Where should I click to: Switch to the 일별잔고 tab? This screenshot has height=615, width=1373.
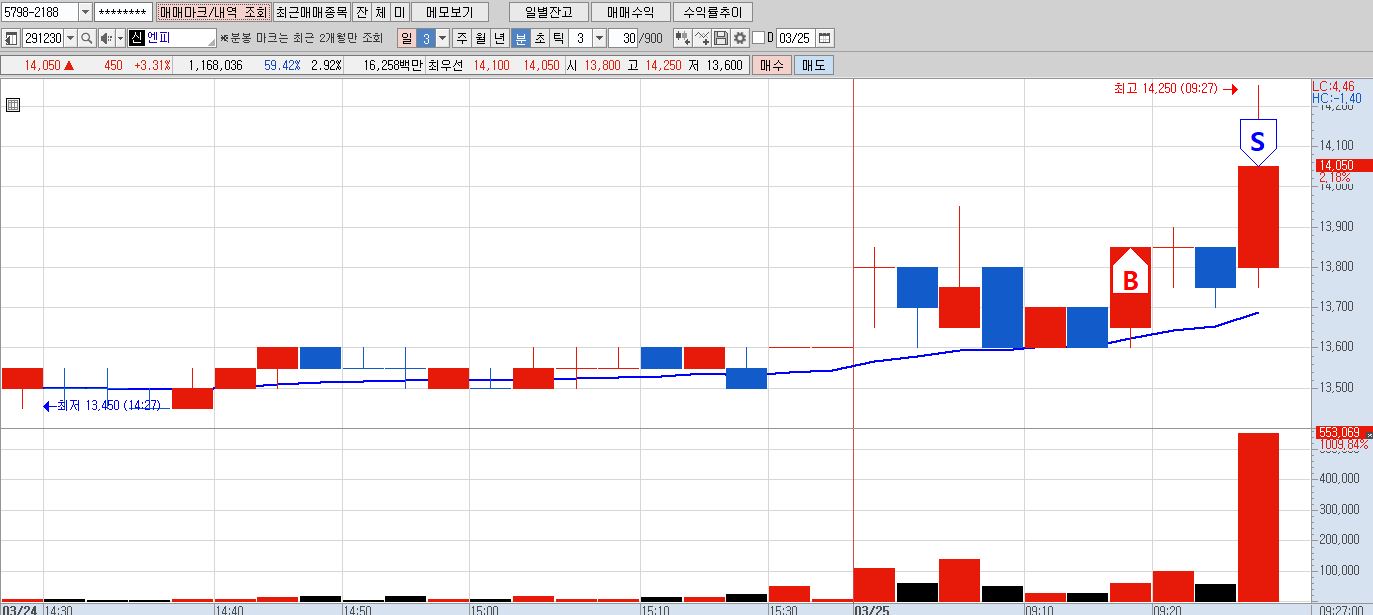tap(548, 12)
